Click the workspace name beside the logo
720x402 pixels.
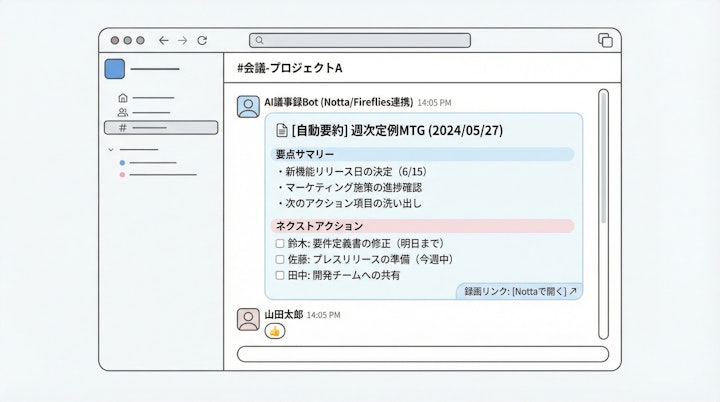(x=155, y=69)
